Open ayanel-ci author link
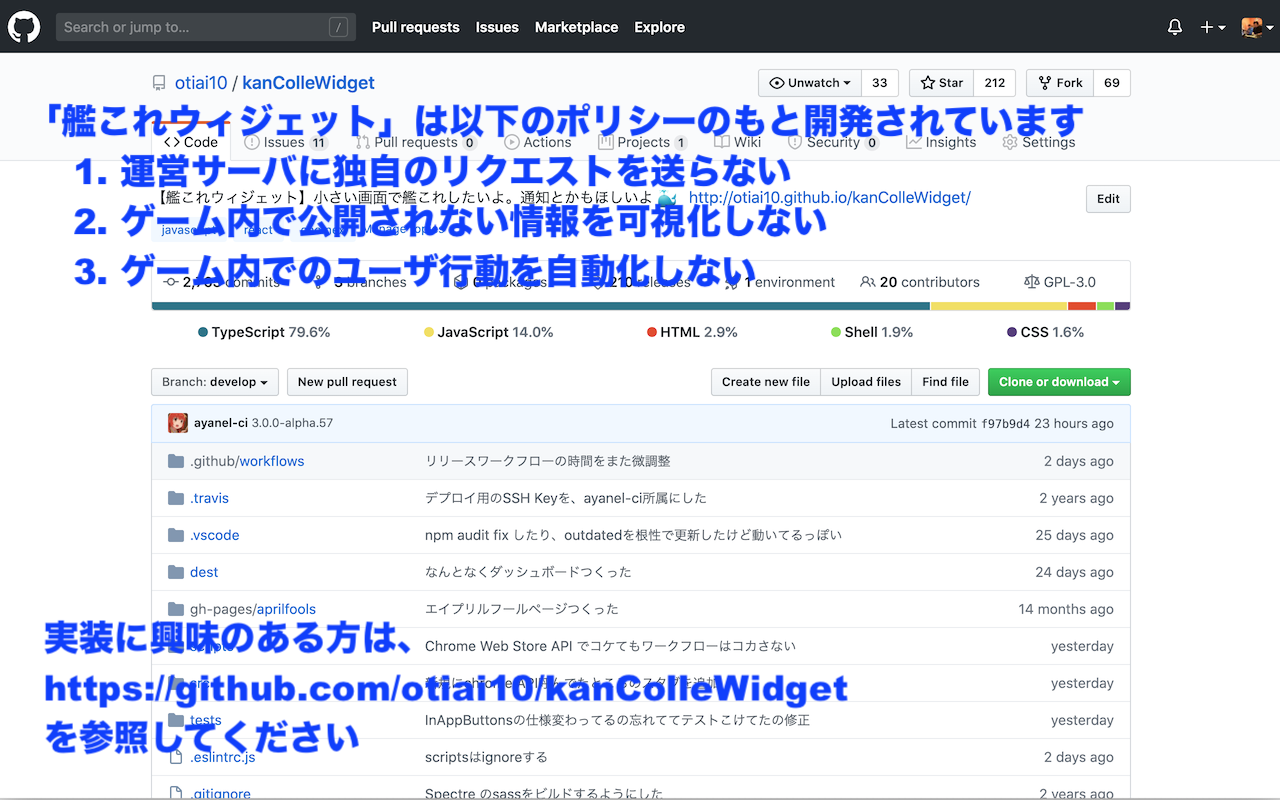1280x800 pixels. coord(221,423)
